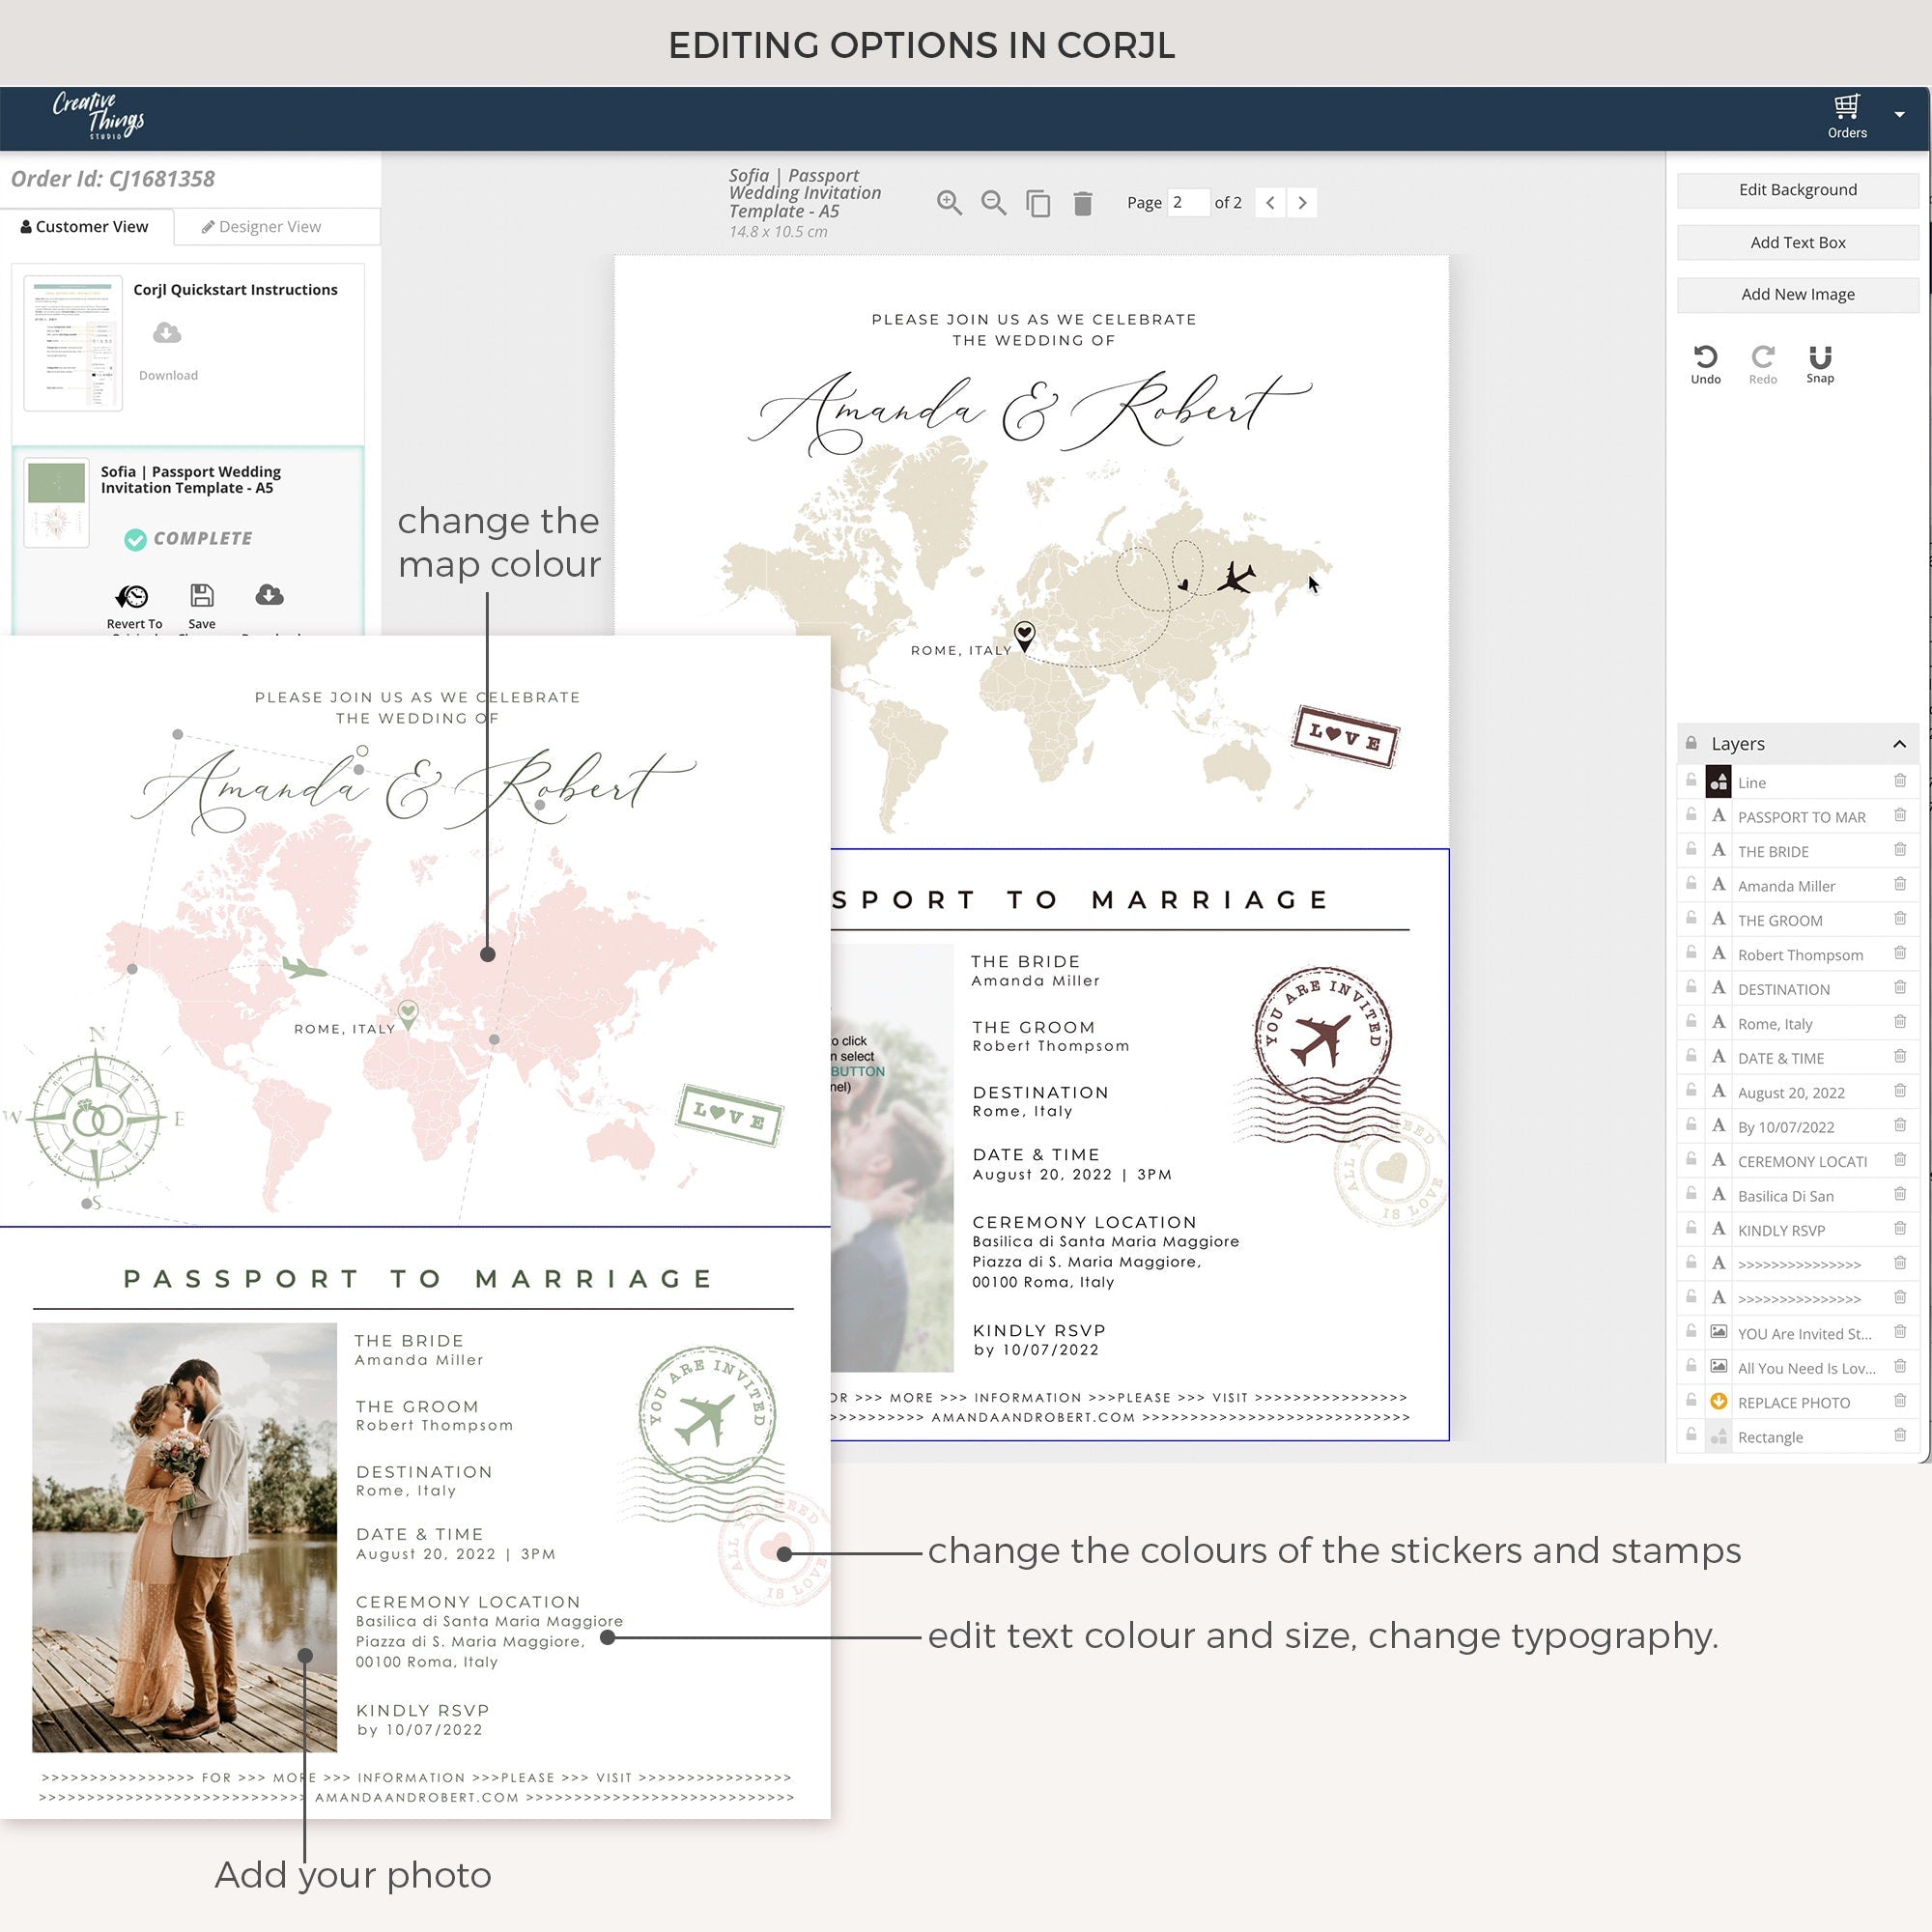Click the Undo icon
Image resolution: width=1932 pixels, height=1932 pixels.
pyautogui.click(x=1705, y=358)
